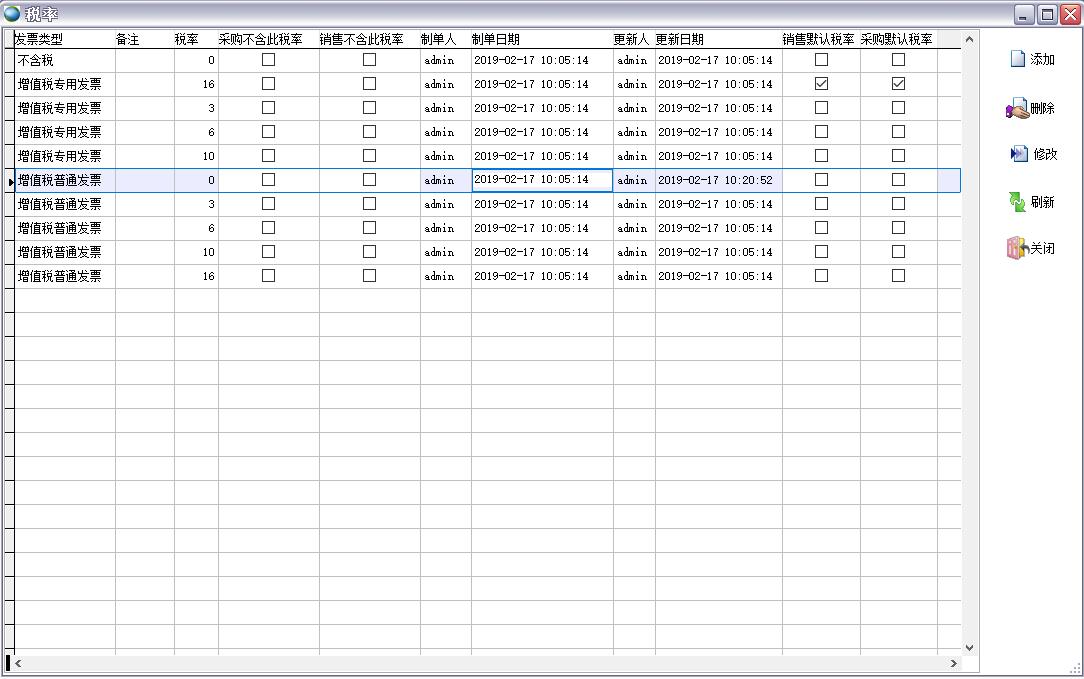Uncheck sales default tax rate for 16% special invoice

(x=821, y=84)
